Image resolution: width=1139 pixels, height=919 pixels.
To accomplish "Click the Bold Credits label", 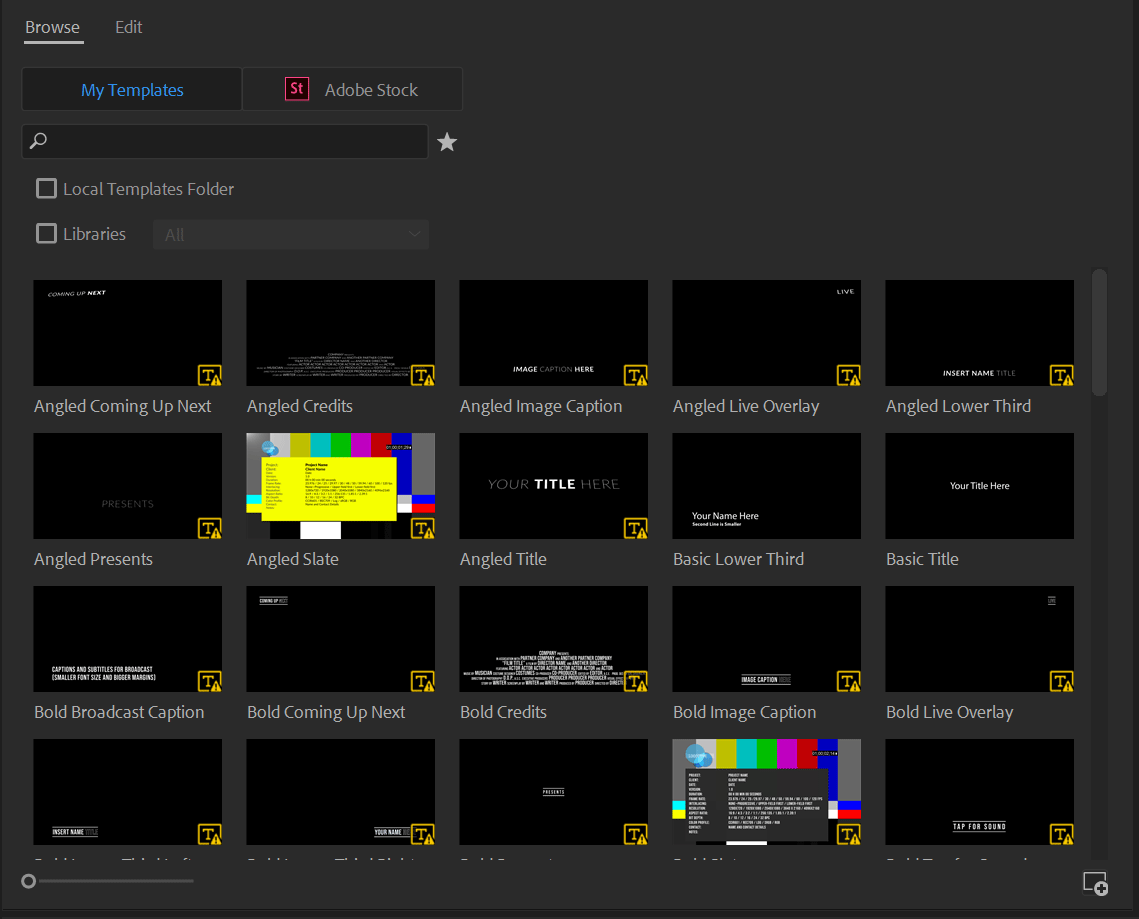I will [503, 713].
